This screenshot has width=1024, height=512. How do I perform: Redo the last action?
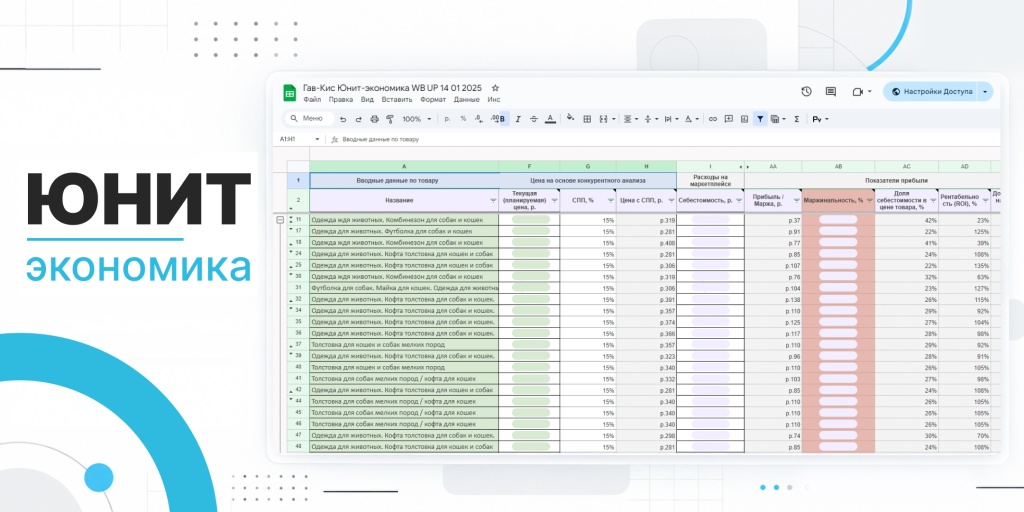click(359, 119)
